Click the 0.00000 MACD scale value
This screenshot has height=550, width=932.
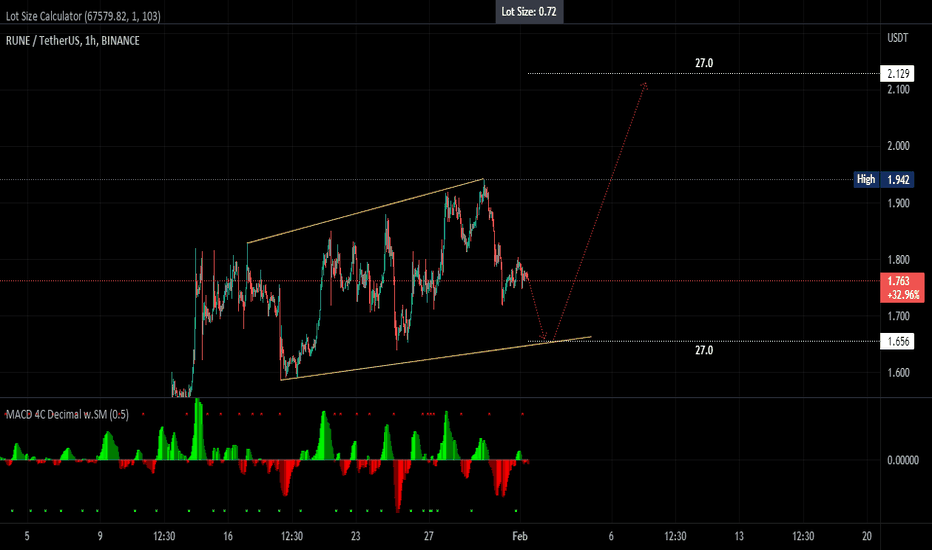[903, 460]
